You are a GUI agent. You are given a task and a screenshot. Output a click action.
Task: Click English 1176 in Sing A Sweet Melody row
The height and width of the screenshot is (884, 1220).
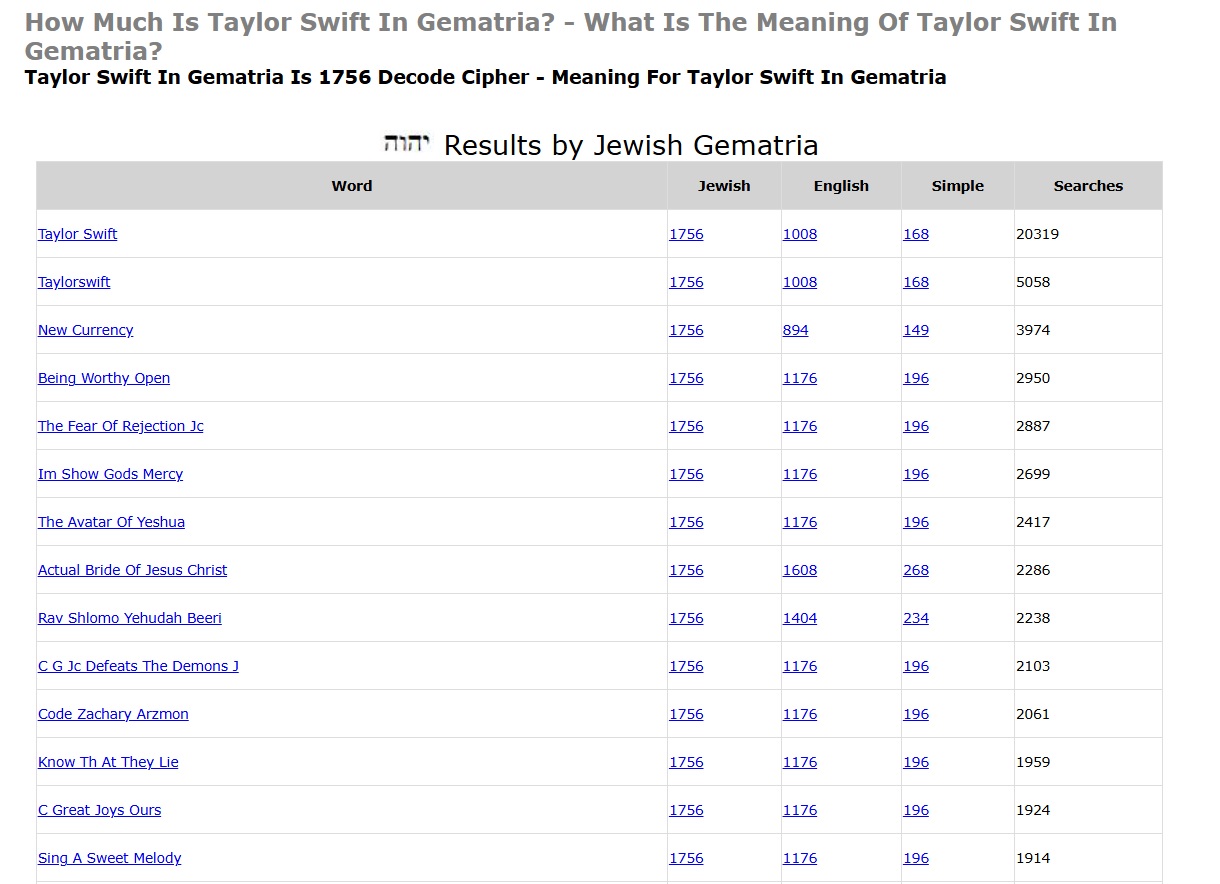pos(800,858)
